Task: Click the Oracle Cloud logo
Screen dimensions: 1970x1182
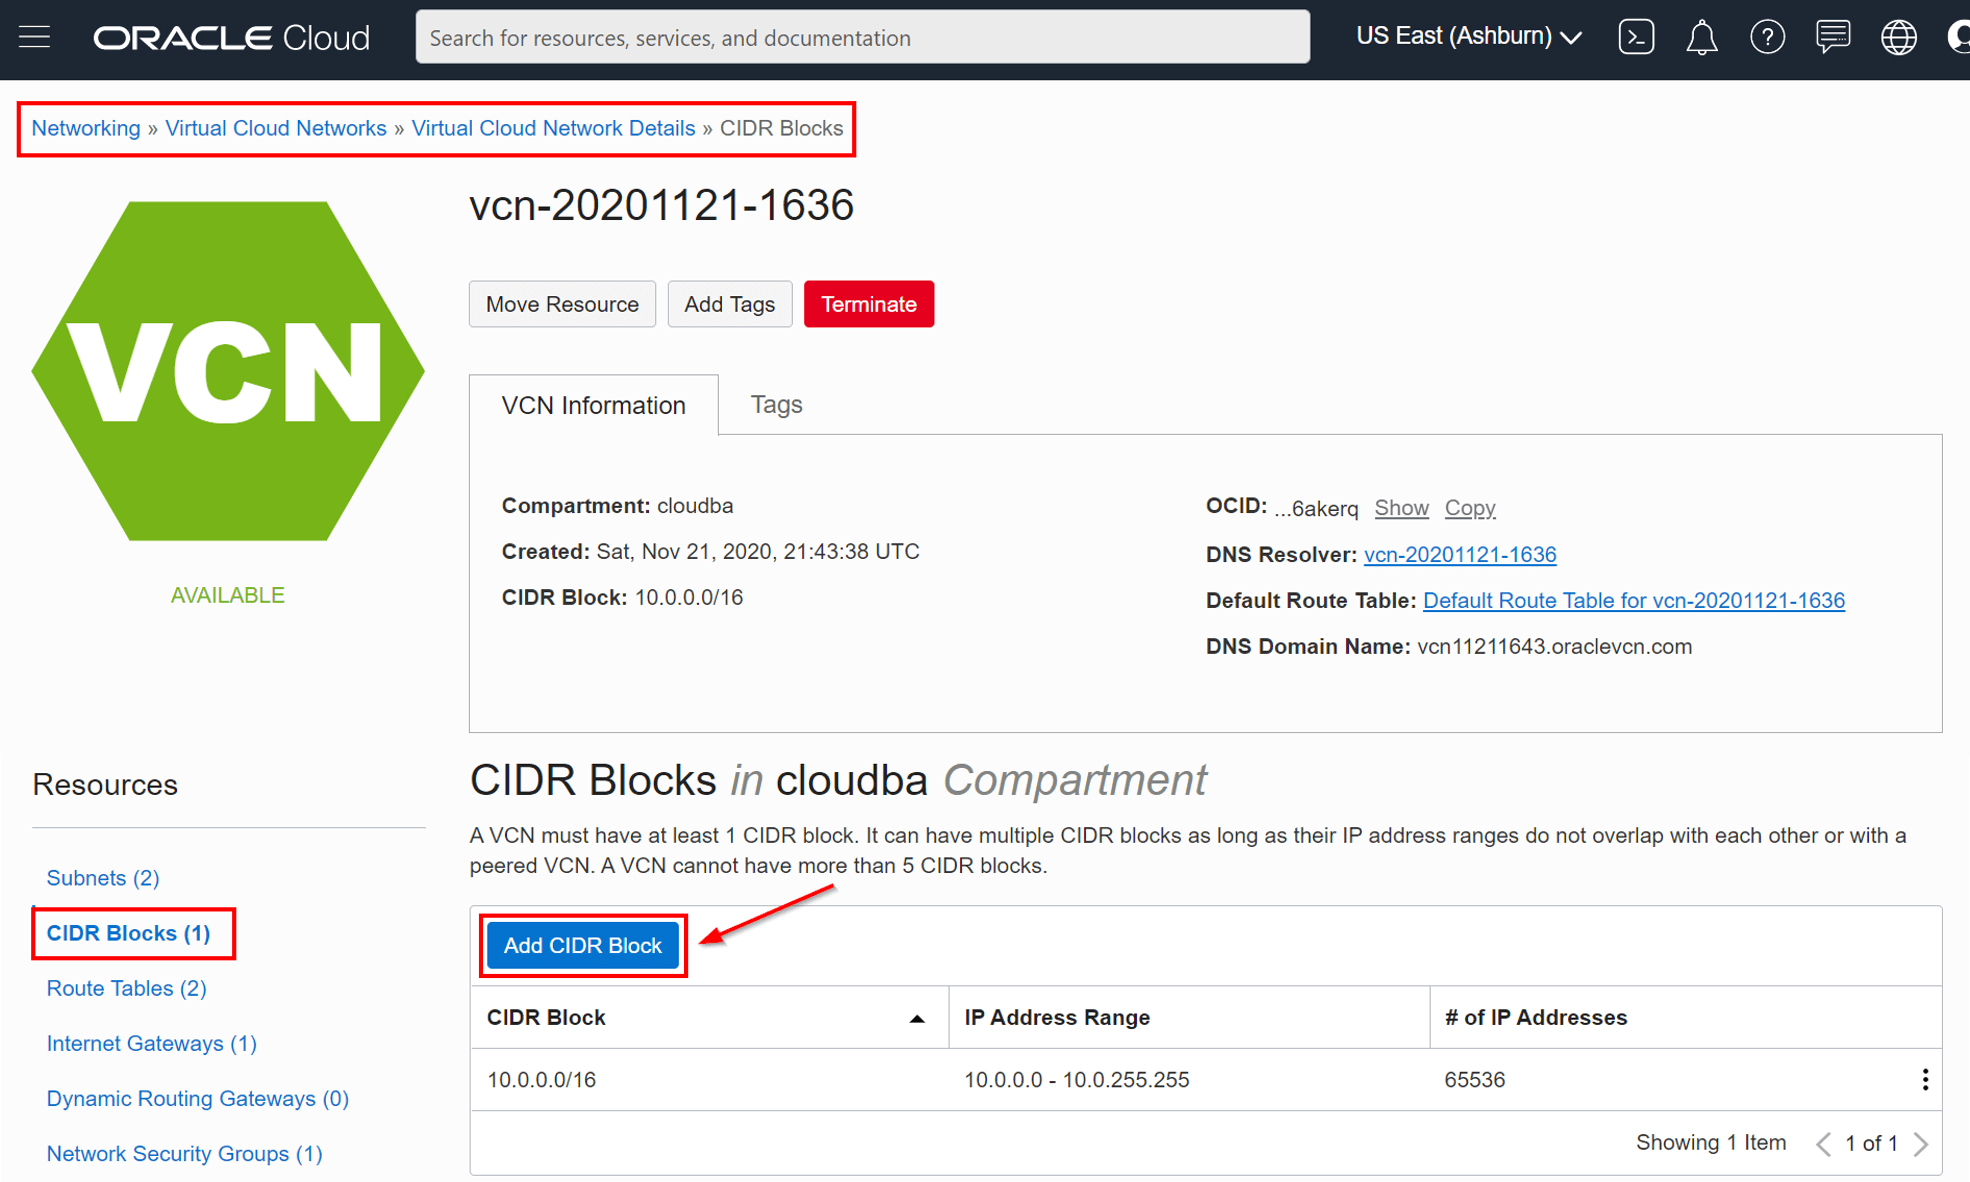Action: [x=231, y=36]
